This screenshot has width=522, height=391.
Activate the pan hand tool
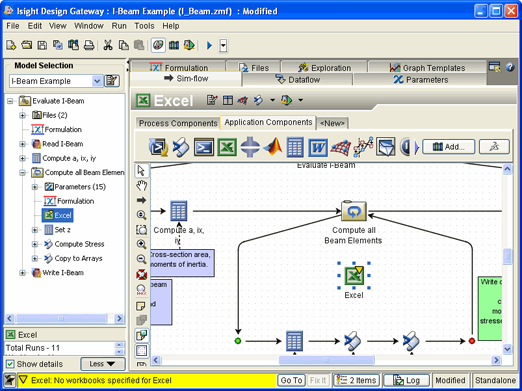[x=141, y=185]
